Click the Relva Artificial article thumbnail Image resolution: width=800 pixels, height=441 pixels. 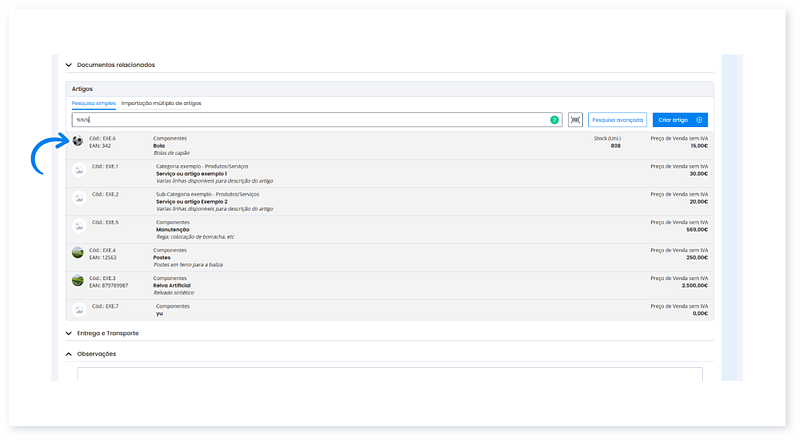78,281
